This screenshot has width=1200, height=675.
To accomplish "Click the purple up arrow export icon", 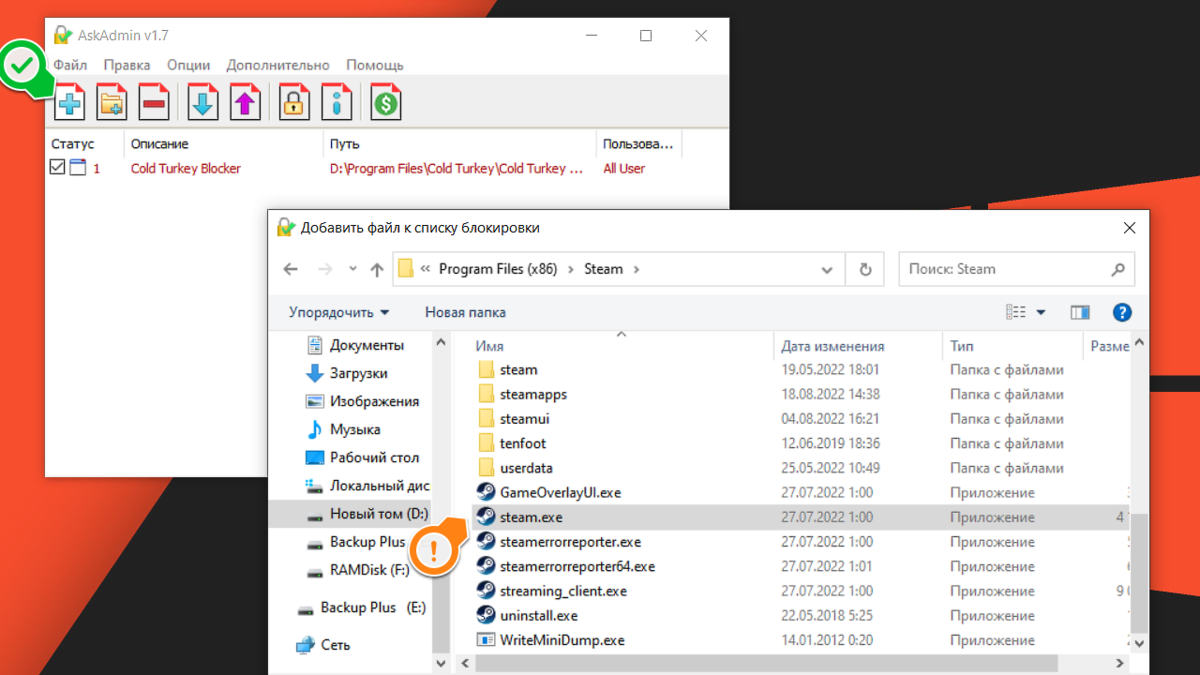I will (x=245, y=102).
